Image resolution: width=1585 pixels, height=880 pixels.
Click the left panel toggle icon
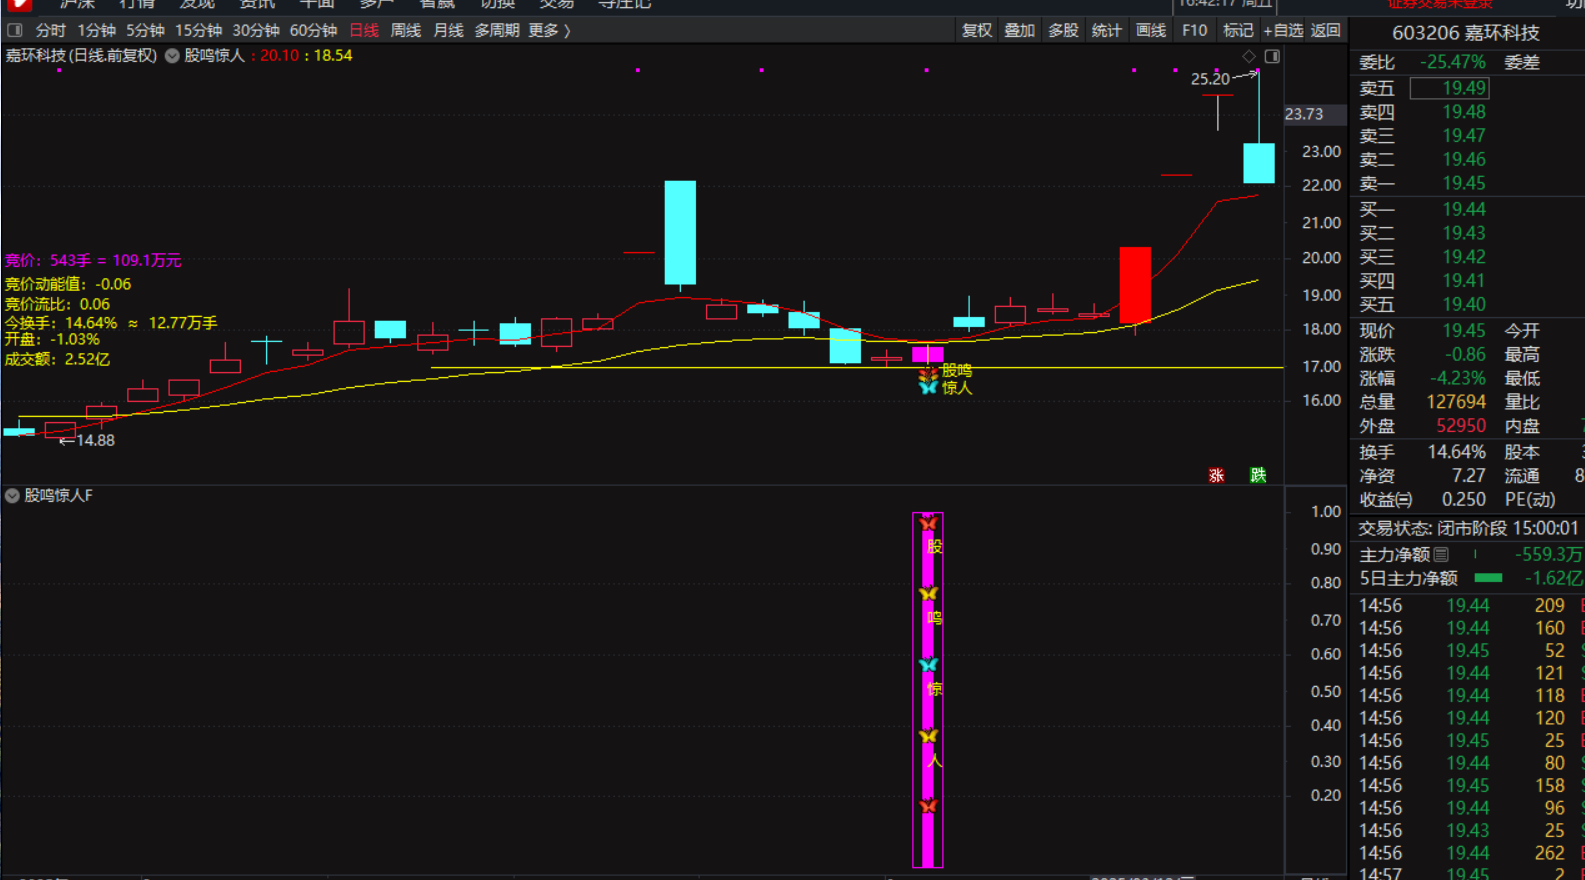(x=15, y=30)
